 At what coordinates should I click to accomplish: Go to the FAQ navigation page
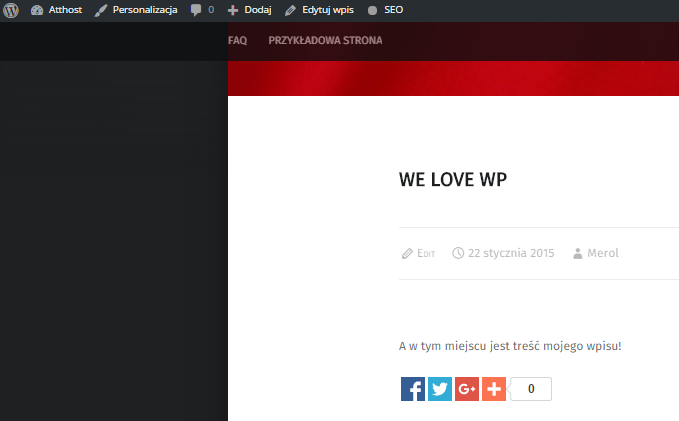point(237,41)
